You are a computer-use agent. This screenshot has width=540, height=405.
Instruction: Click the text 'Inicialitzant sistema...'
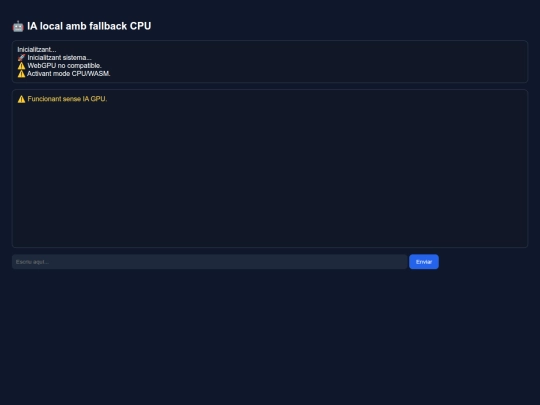pos(60,58)
